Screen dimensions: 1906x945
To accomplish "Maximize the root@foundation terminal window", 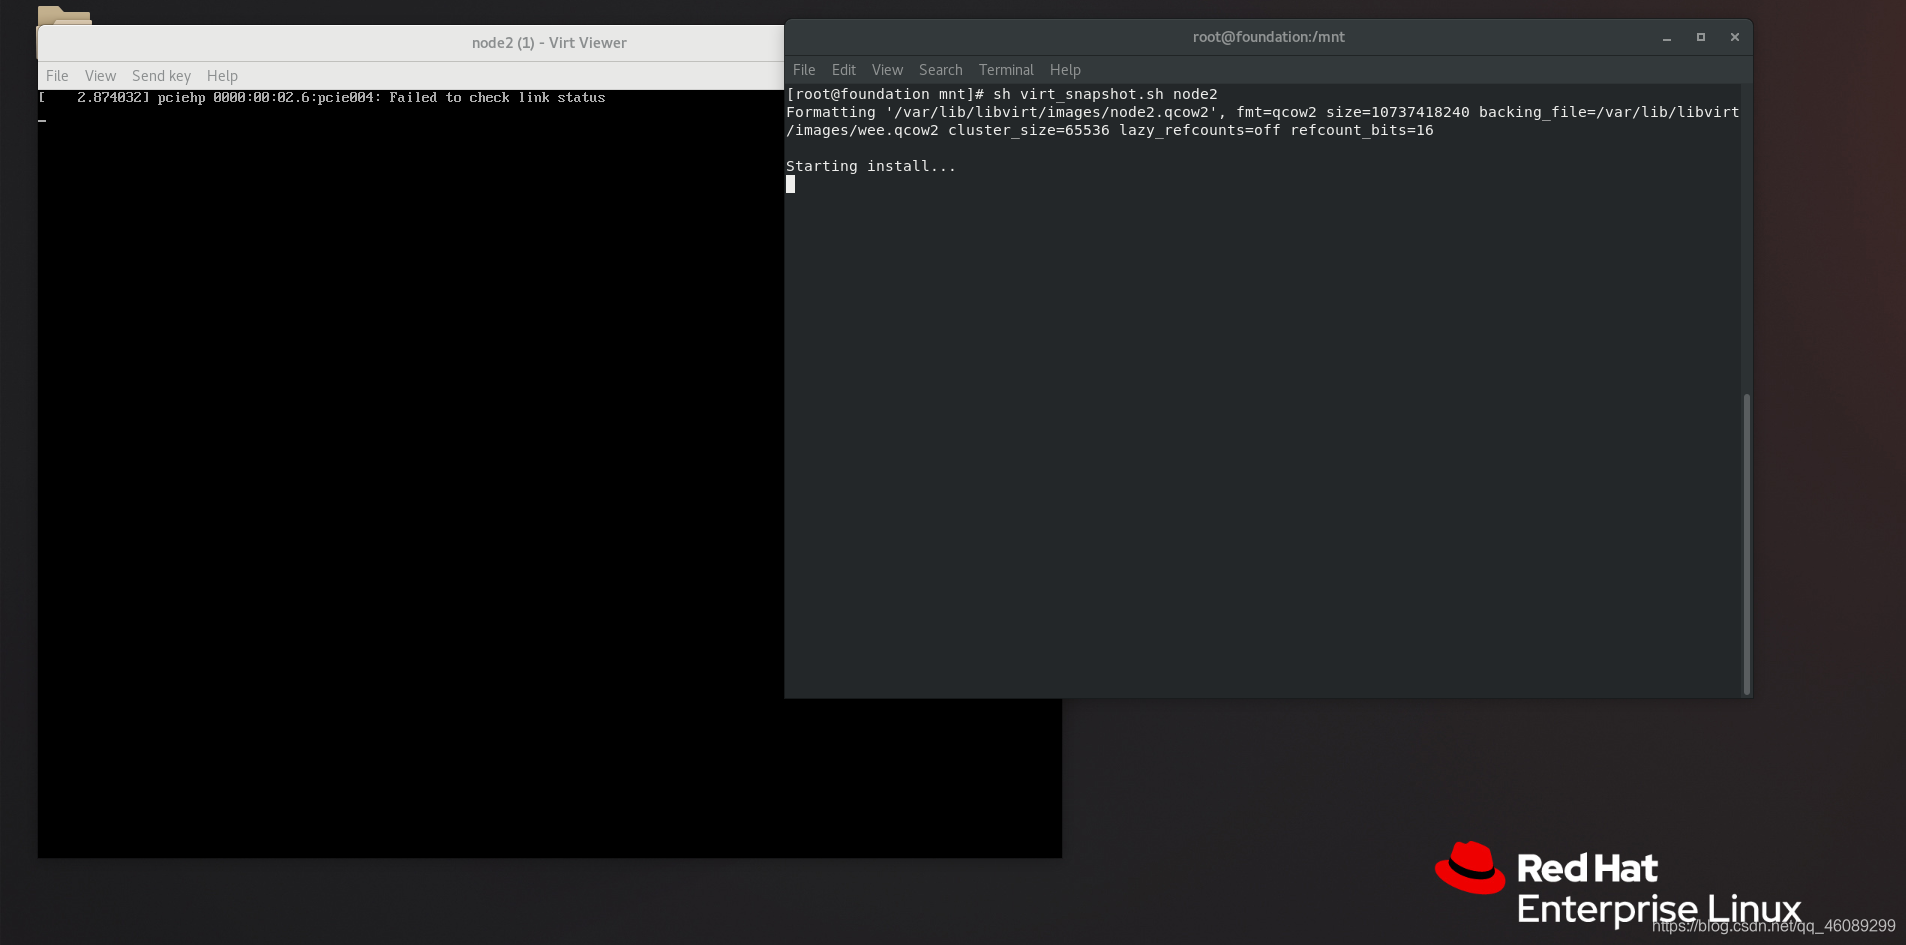I will click(1701, 37).
